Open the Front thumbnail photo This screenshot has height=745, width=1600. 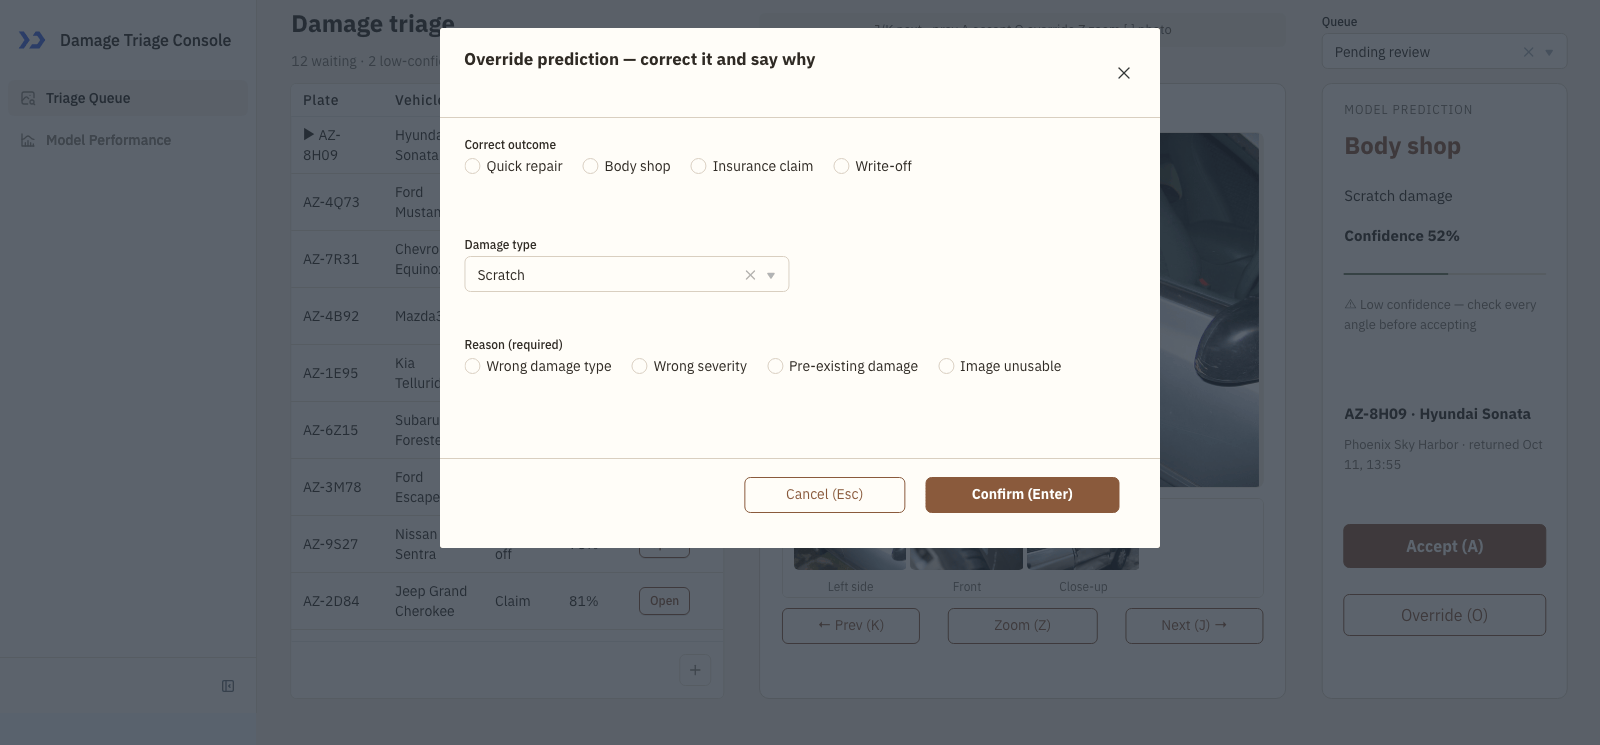(x=967, y=558)
